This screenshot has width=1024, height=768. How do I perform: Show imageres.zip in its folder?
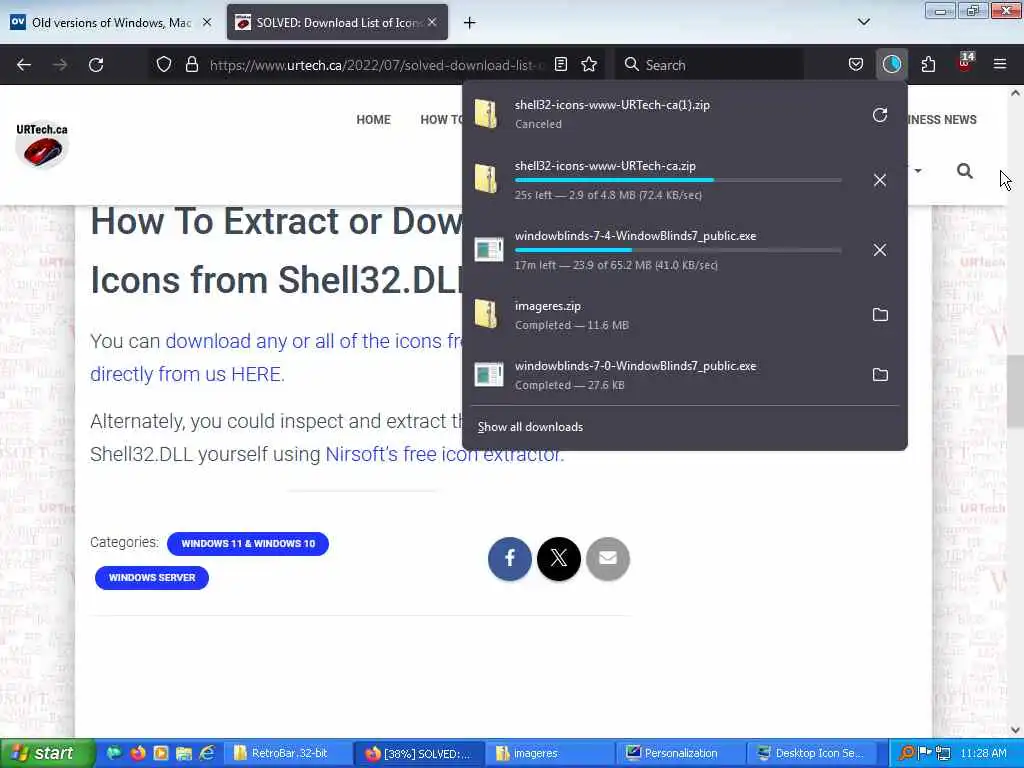880,315
